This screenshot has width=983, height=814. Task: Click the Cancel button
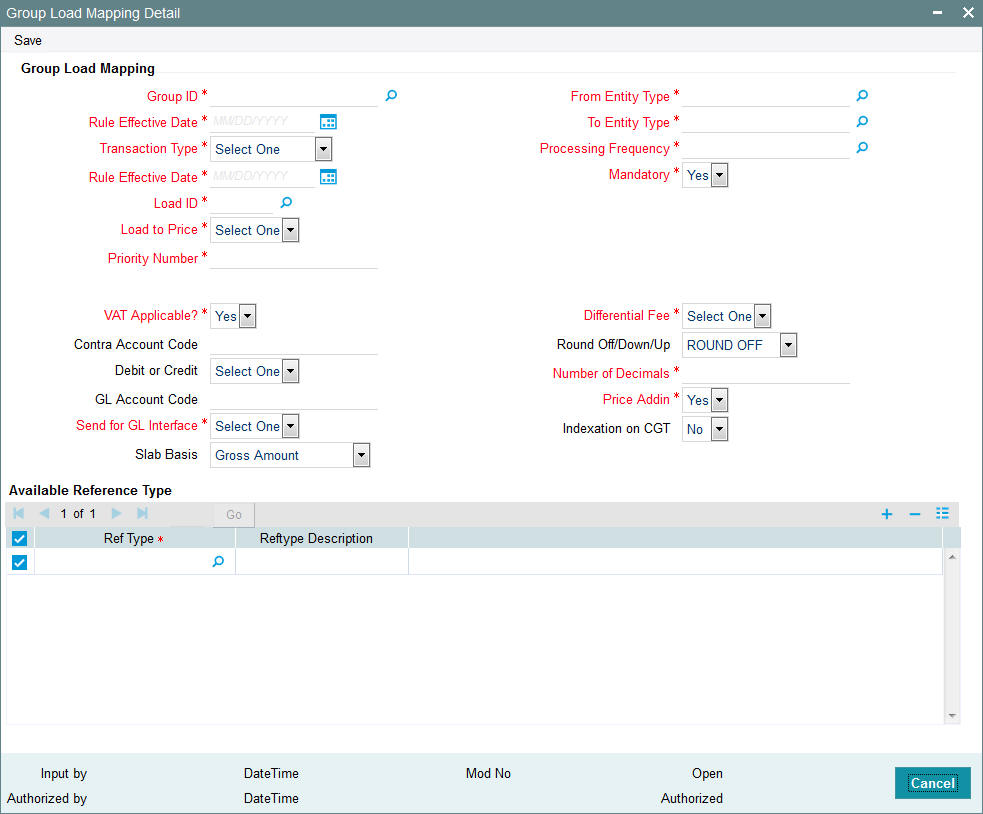pos(932,783)
